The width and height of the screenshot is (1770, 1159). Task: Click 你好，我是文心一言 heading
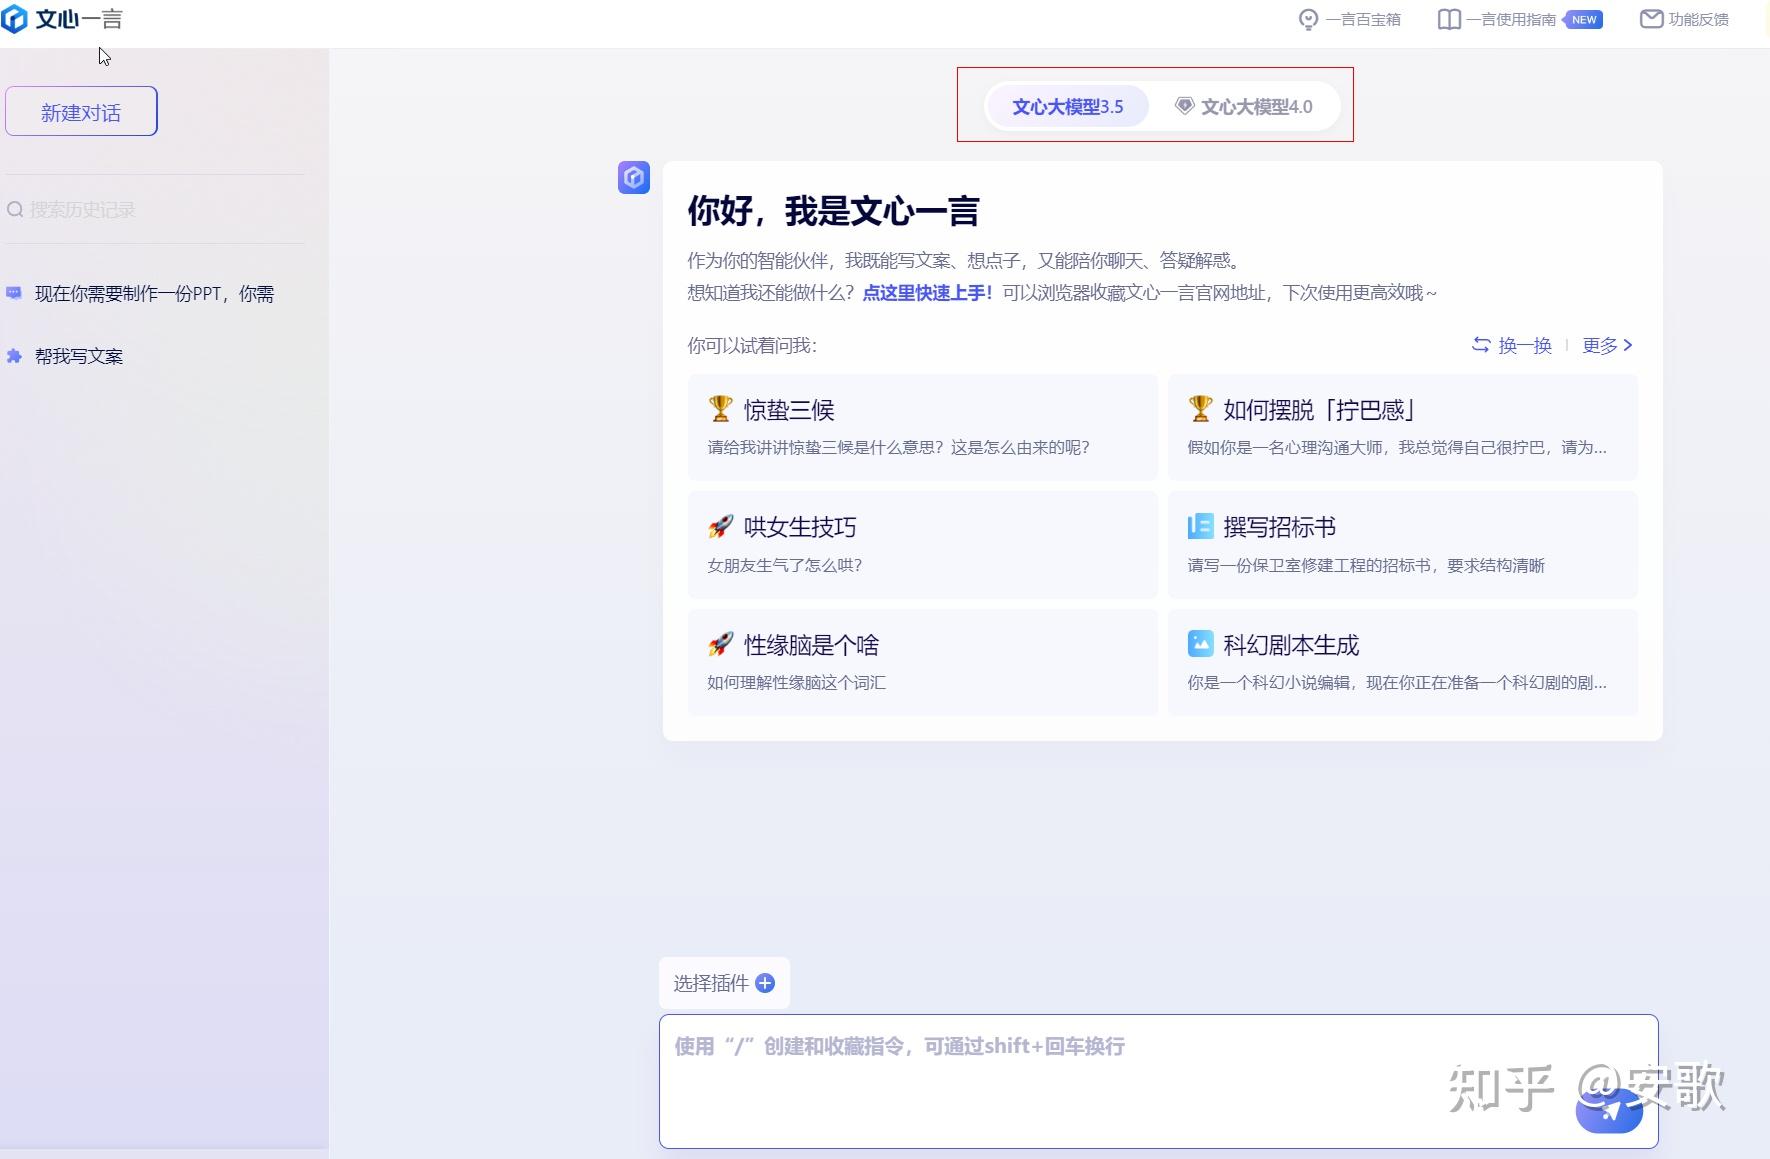coord(833,211)
